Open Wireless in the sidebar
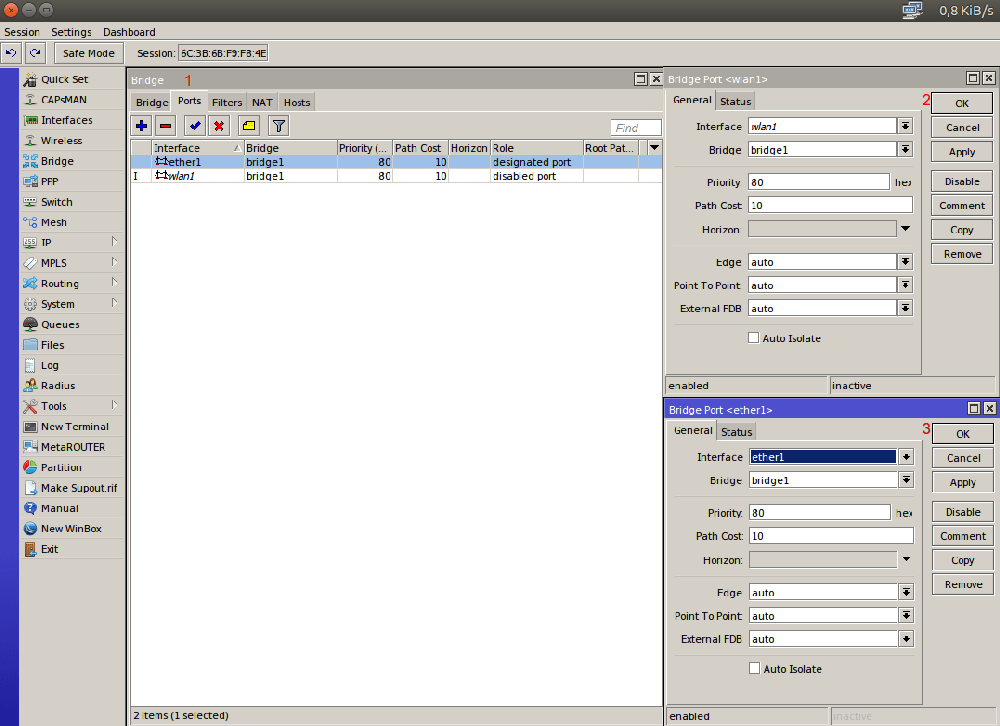This screenshot has width=1000, height=726. pyautogui.click(x=61, y=141)
